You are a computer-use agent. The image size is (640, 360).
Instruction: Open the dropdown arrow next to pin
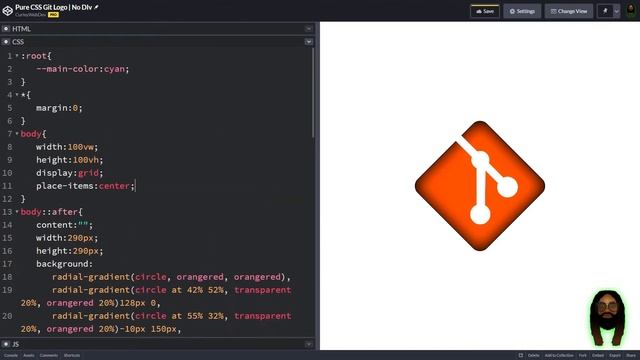(617, 11)
